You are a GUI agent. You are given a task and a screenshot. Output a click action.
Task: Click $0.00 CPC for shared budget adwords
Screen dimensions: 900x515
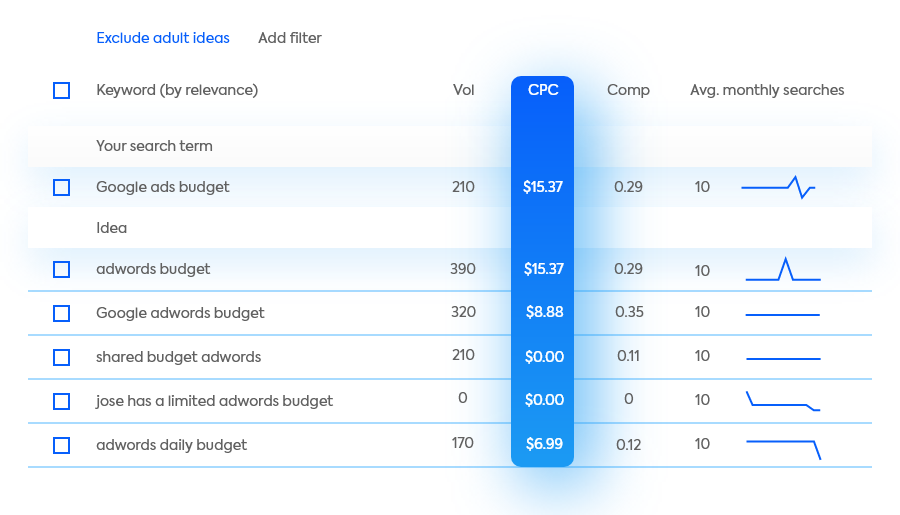click(x=544, y=357)
